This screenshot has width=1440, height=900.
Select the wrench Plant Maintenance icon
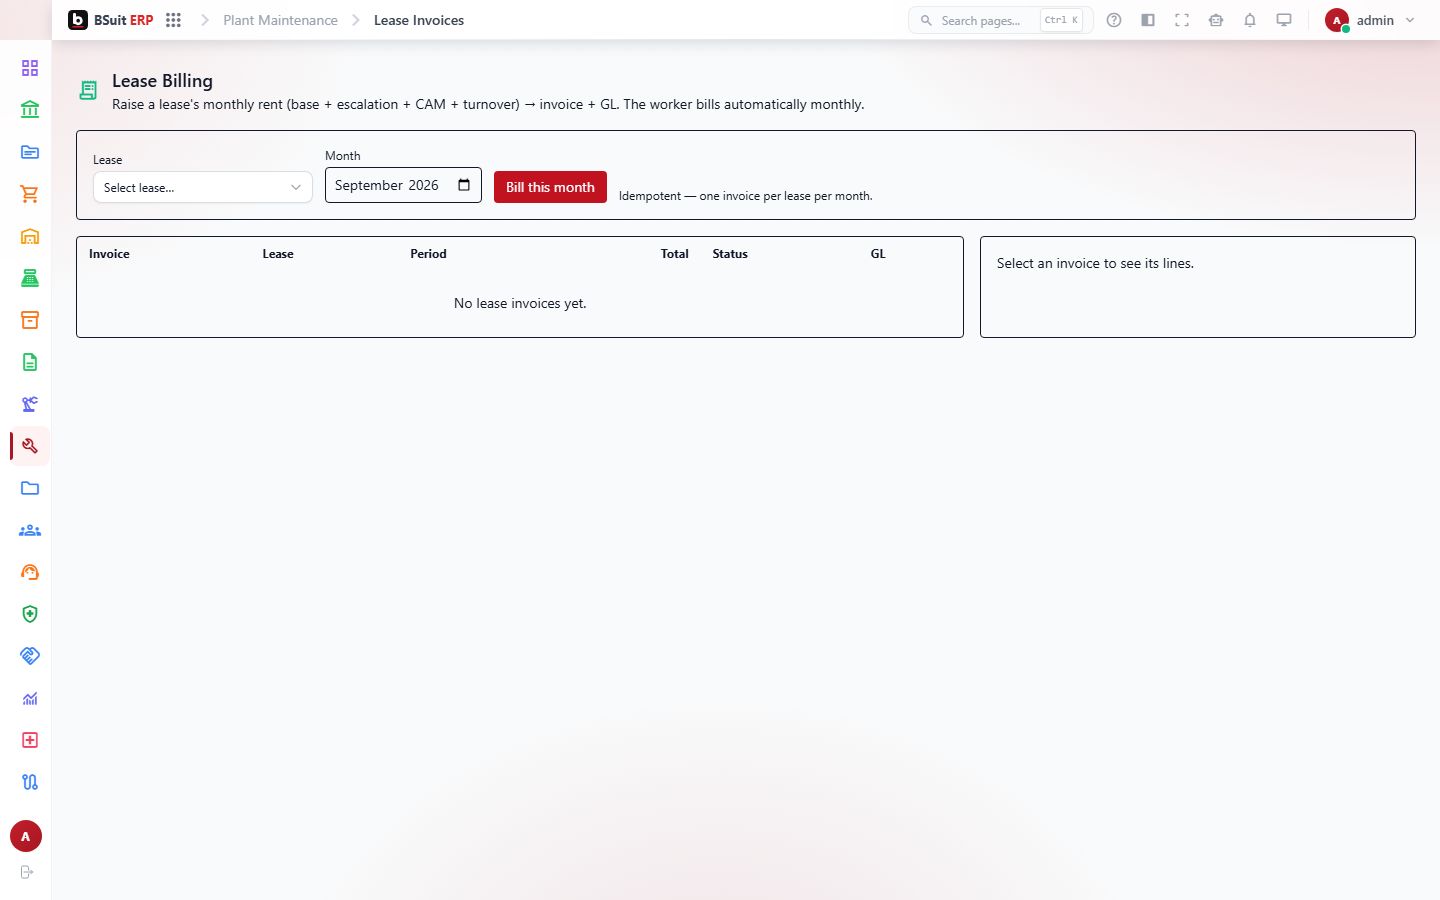click(x=30, y=446)
